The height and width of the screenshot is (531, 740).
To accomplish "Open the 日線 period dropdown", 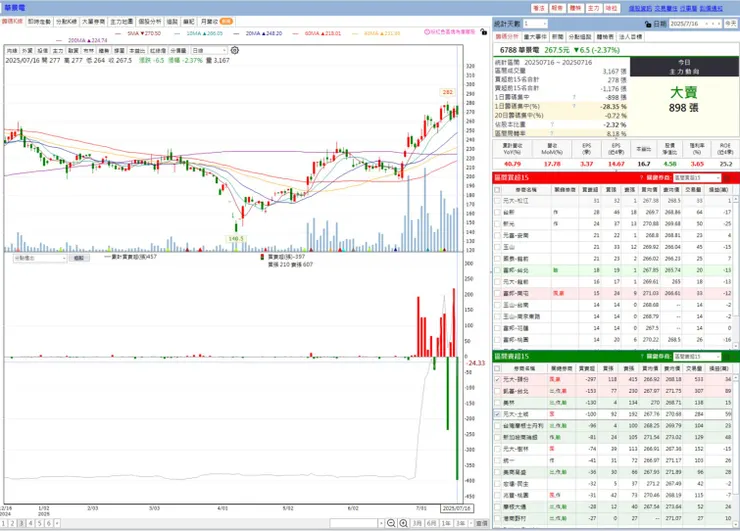I will (209, 51).
